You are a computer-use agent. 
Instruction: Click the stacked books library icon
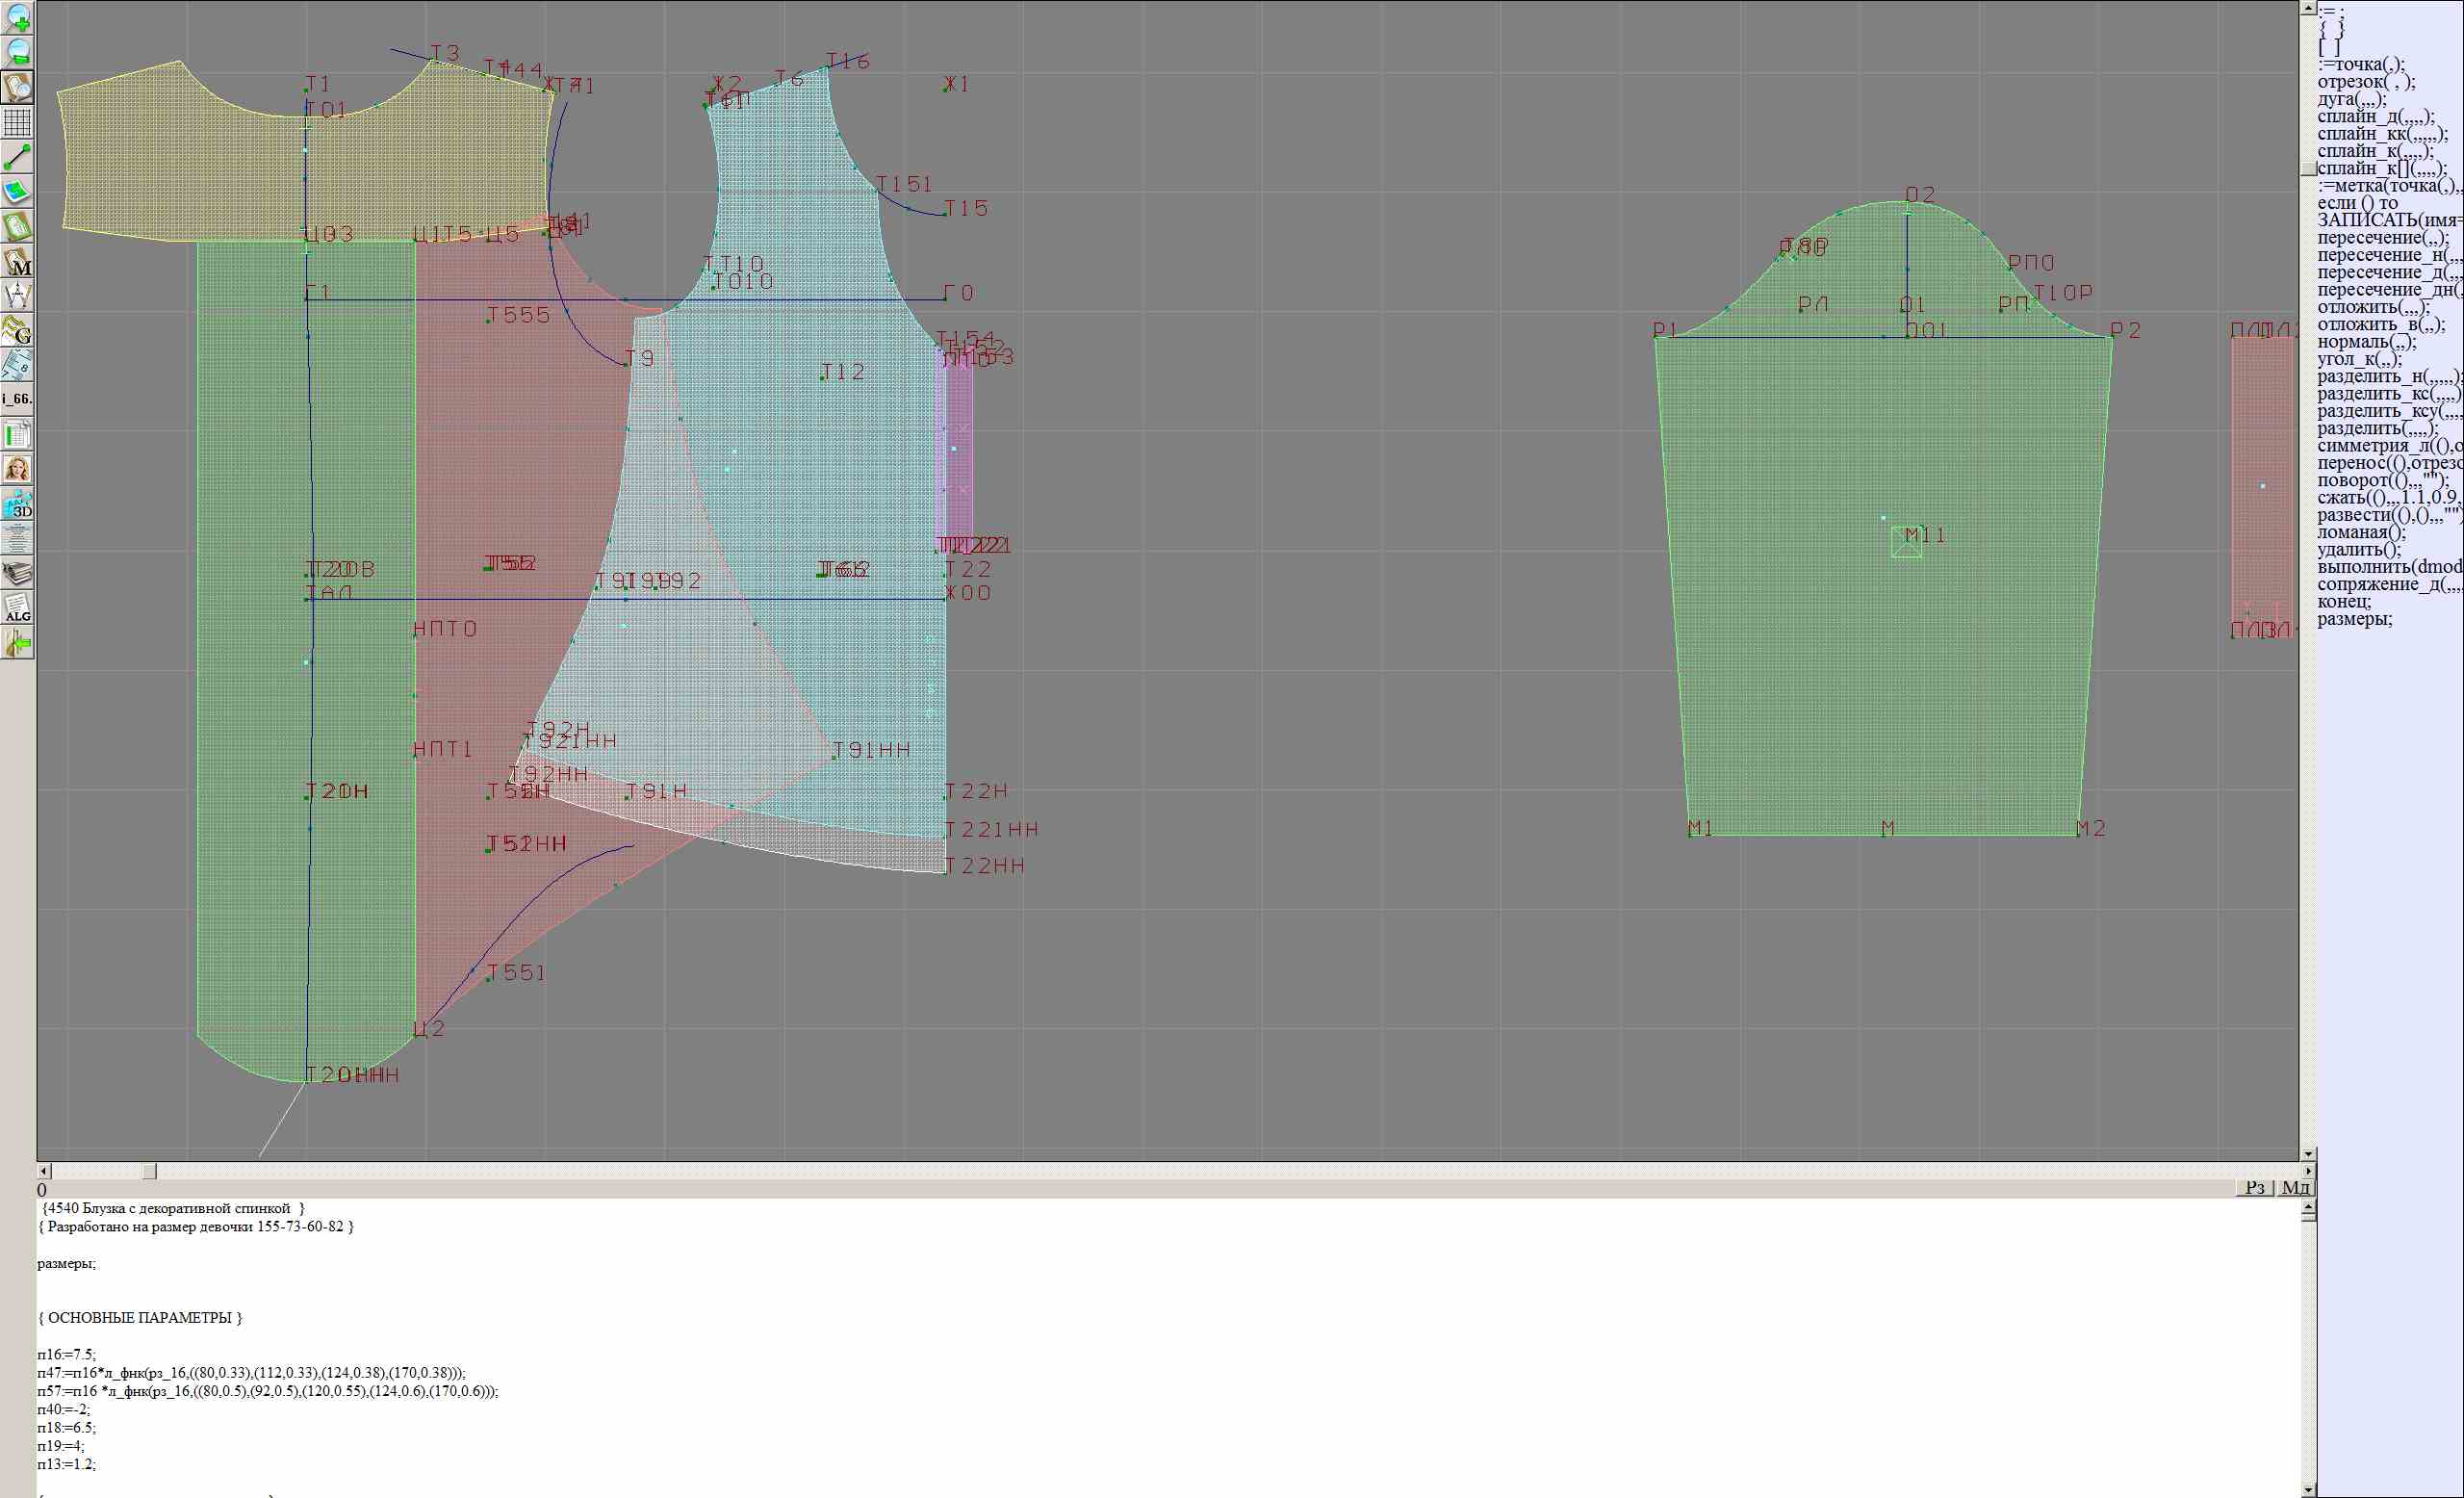click(x=18, y=573)
